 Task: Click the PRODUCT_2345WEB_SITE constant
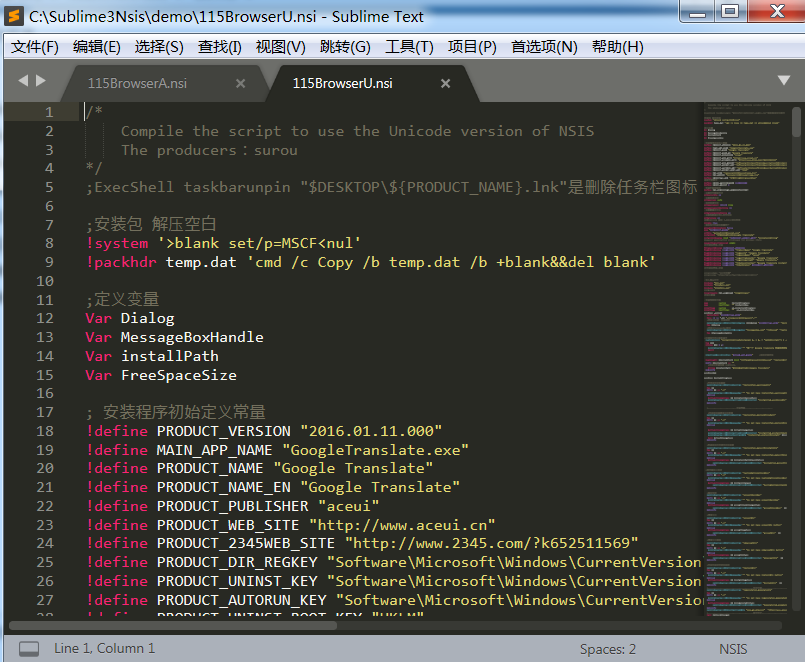pos(245,543)
